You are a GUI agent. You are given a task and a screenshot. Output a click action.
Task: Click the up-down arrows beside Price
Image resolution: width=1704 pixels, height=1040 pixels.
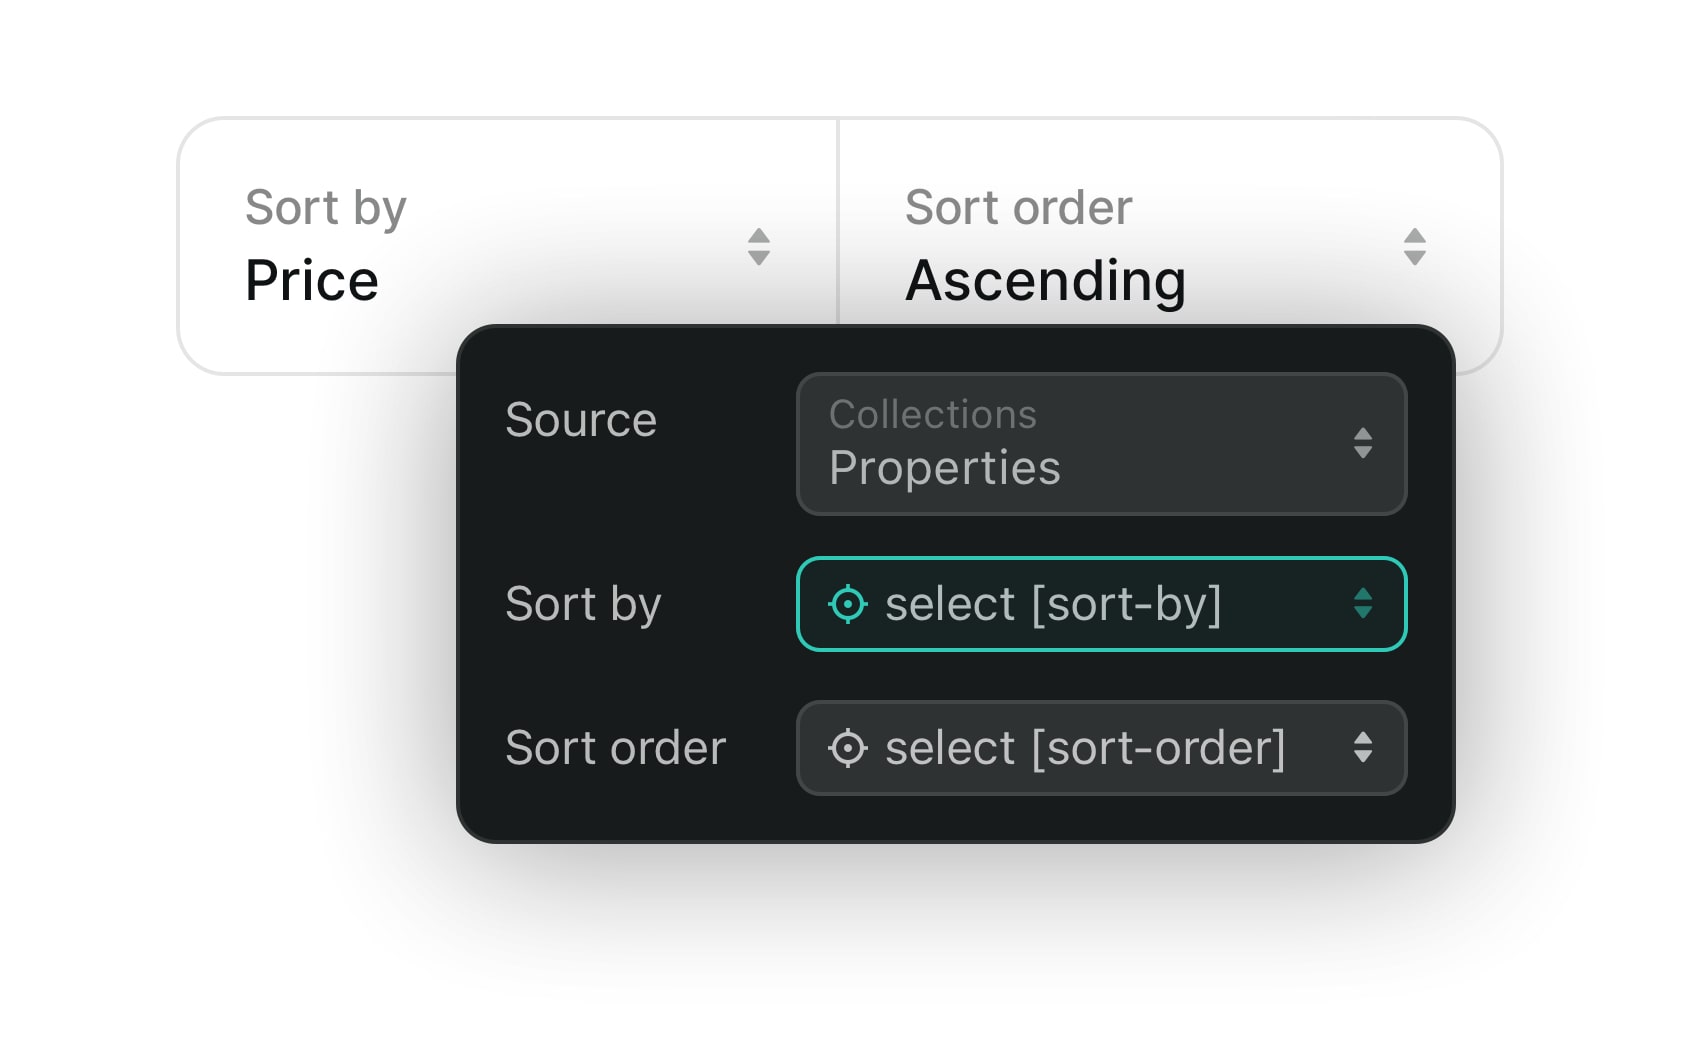coord(759,247)
